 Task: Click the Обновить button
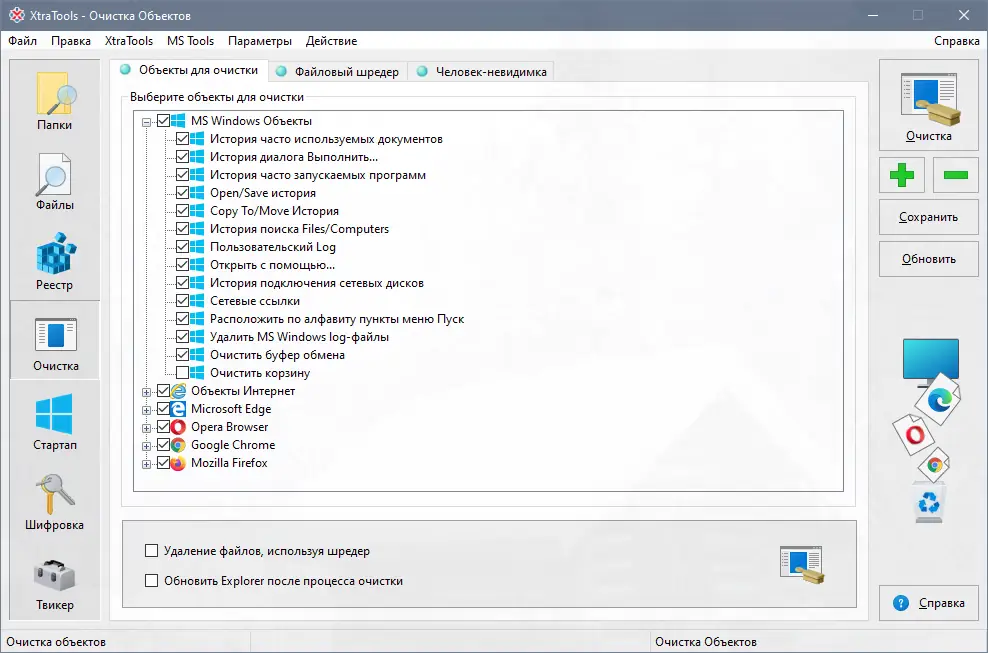click(929, 259)
